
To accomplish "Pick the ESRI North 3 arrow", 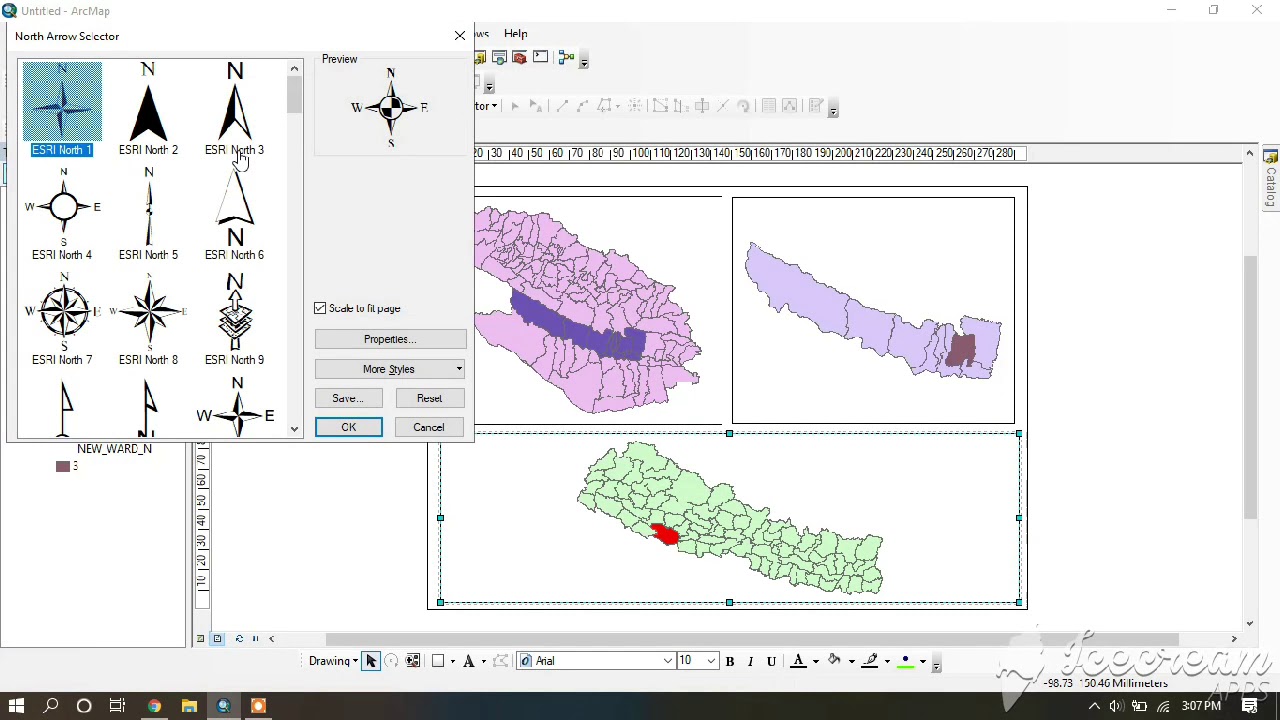I will point(234,109).
